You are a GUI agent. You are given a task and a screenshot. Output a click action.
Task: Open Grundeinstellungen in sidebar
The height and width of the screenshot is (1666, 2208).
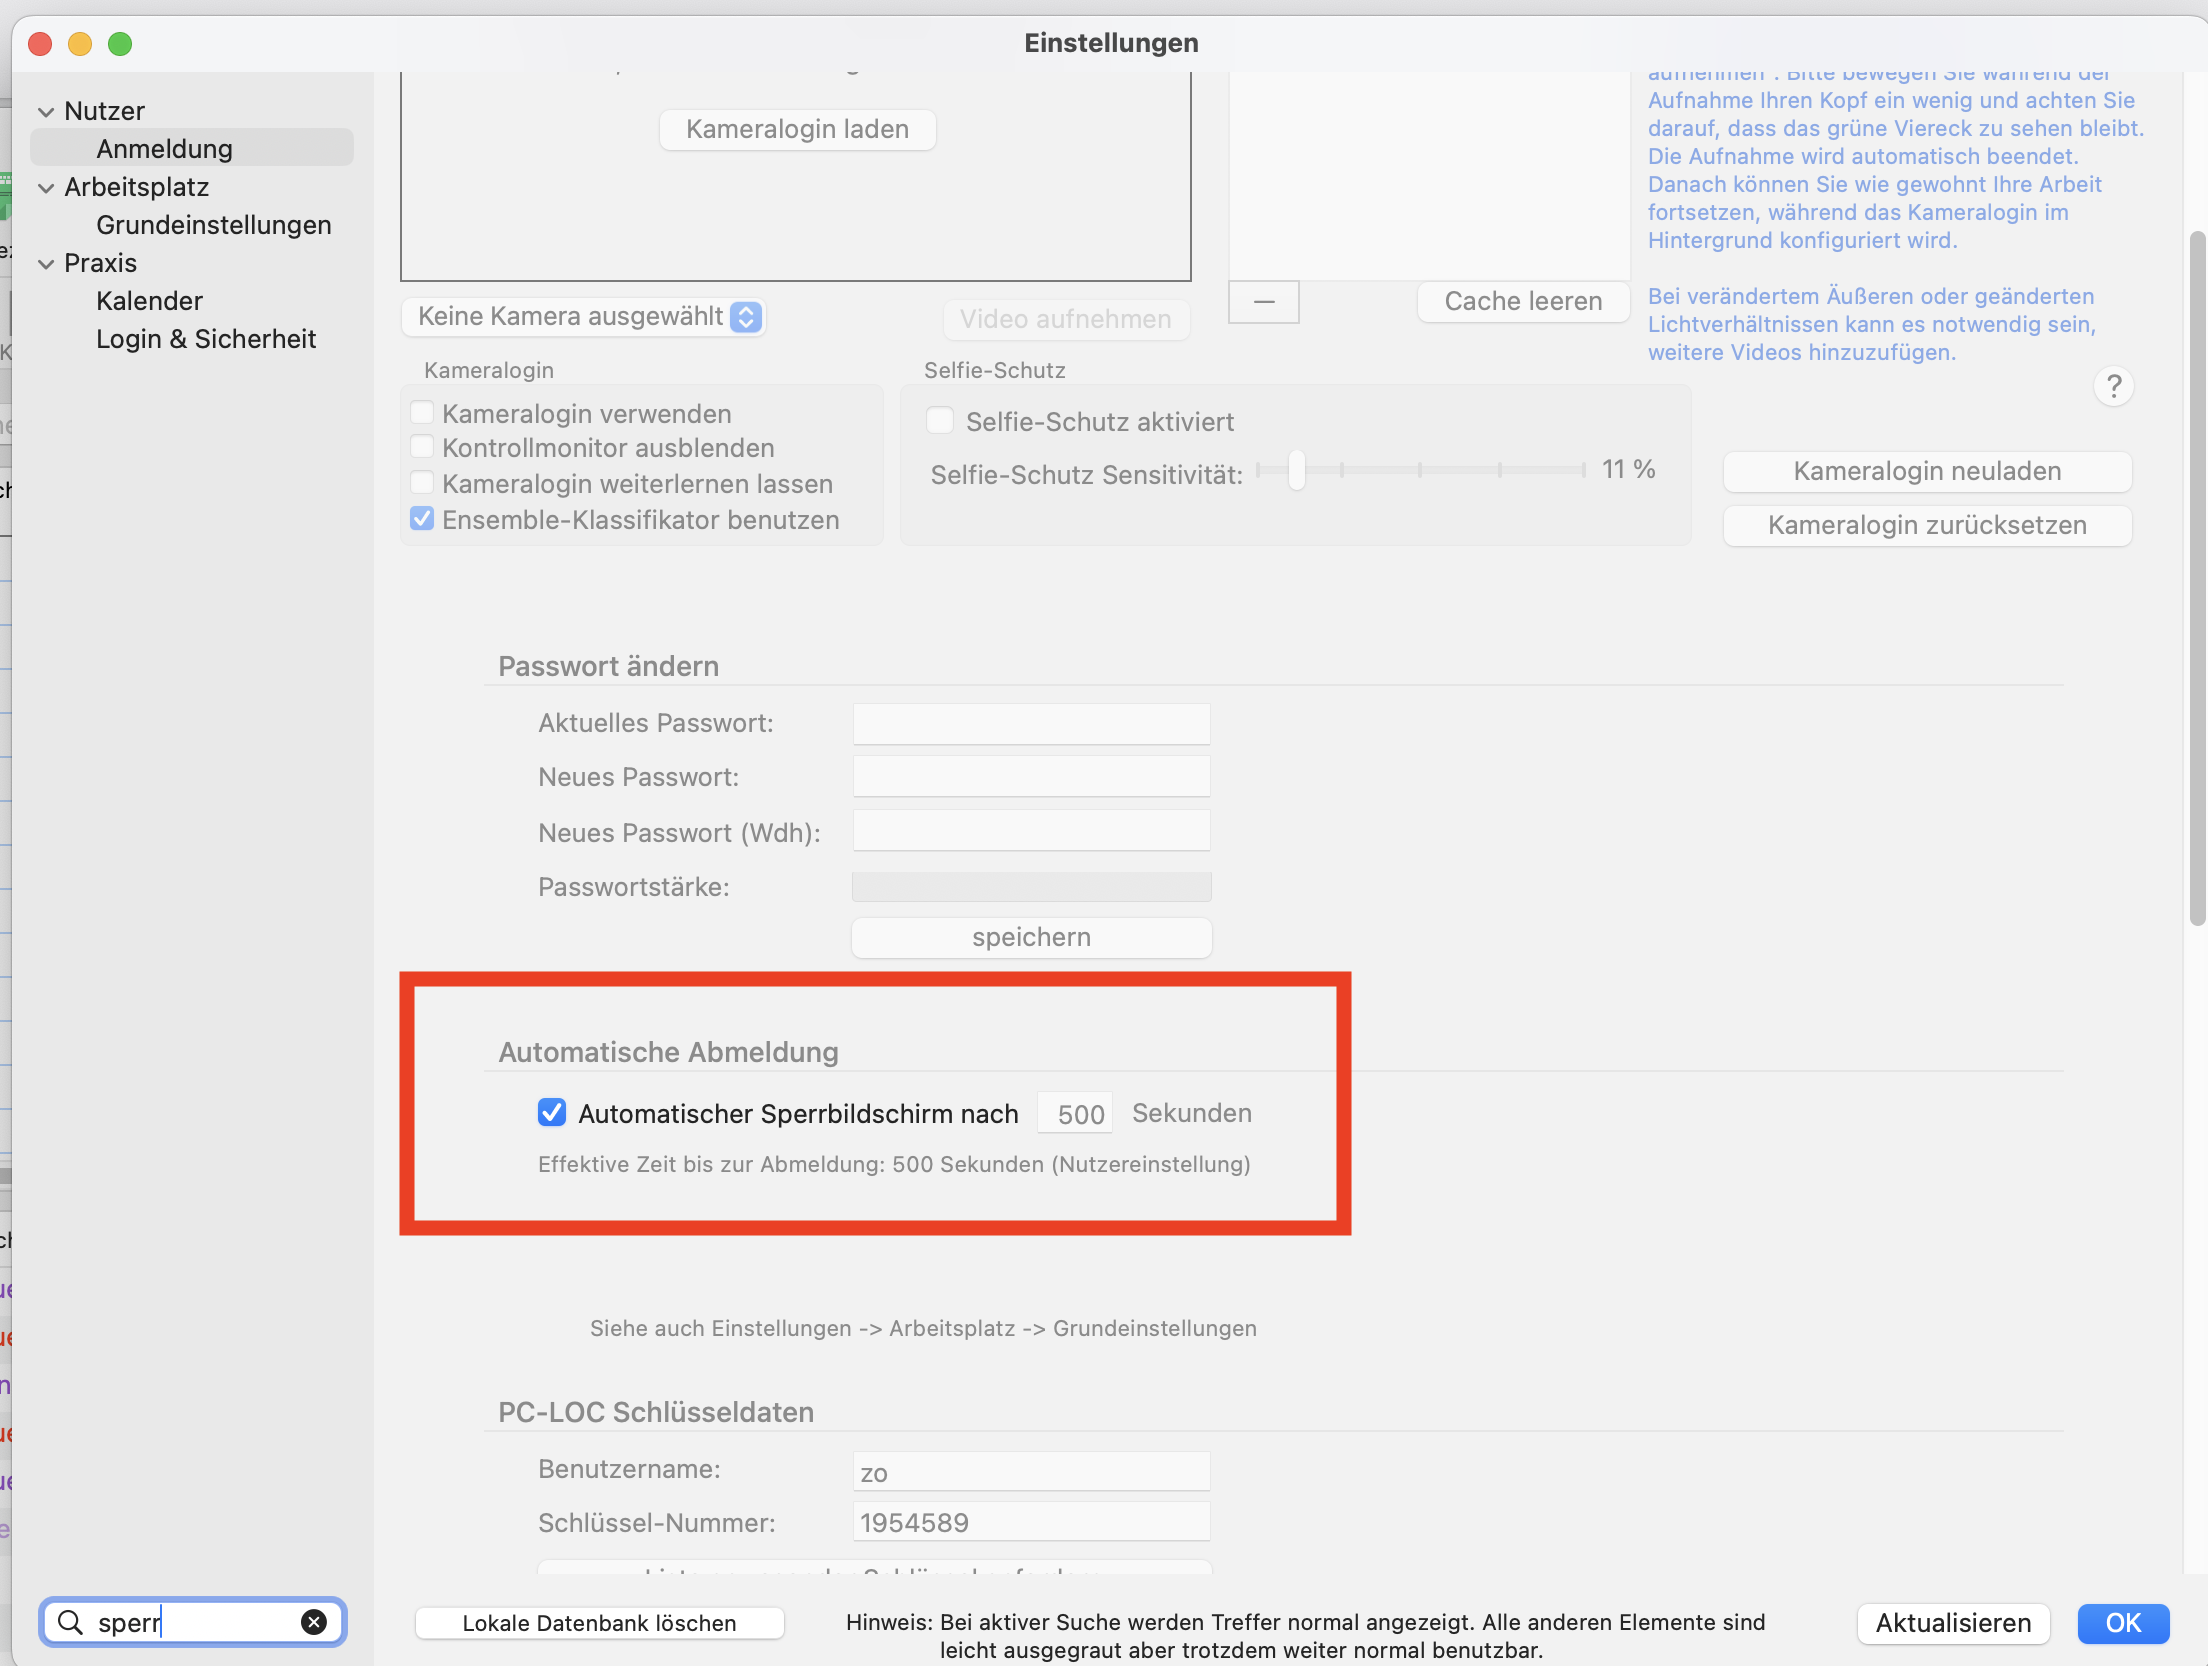[214, 225]
